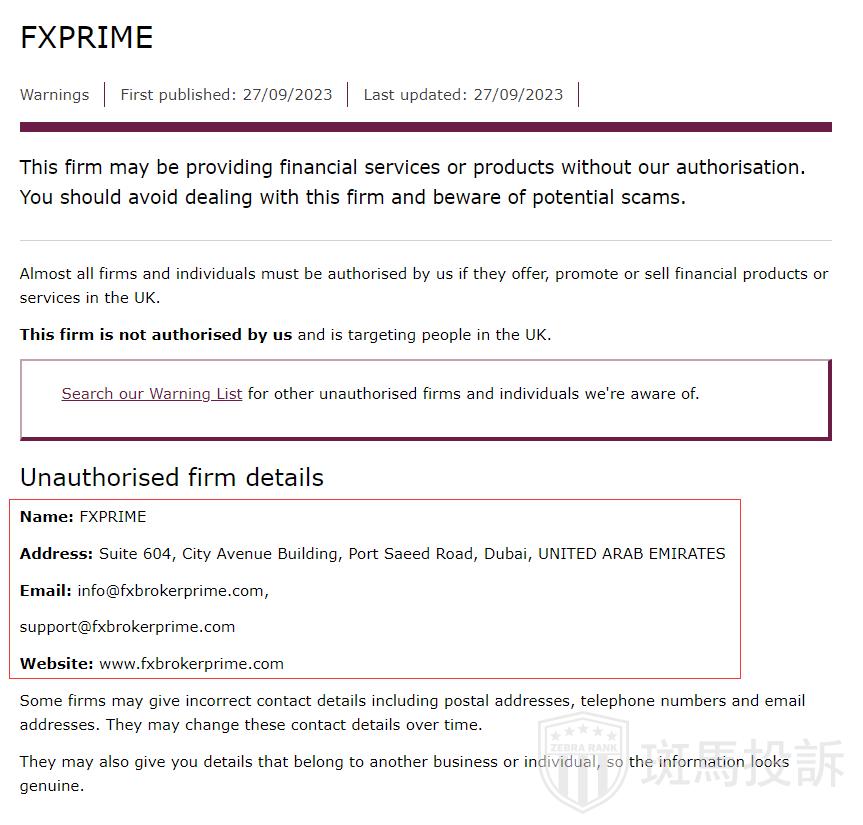Open the 'Search our Warning List' link
This screenshot has width=863, height=825.
(152, 394)
